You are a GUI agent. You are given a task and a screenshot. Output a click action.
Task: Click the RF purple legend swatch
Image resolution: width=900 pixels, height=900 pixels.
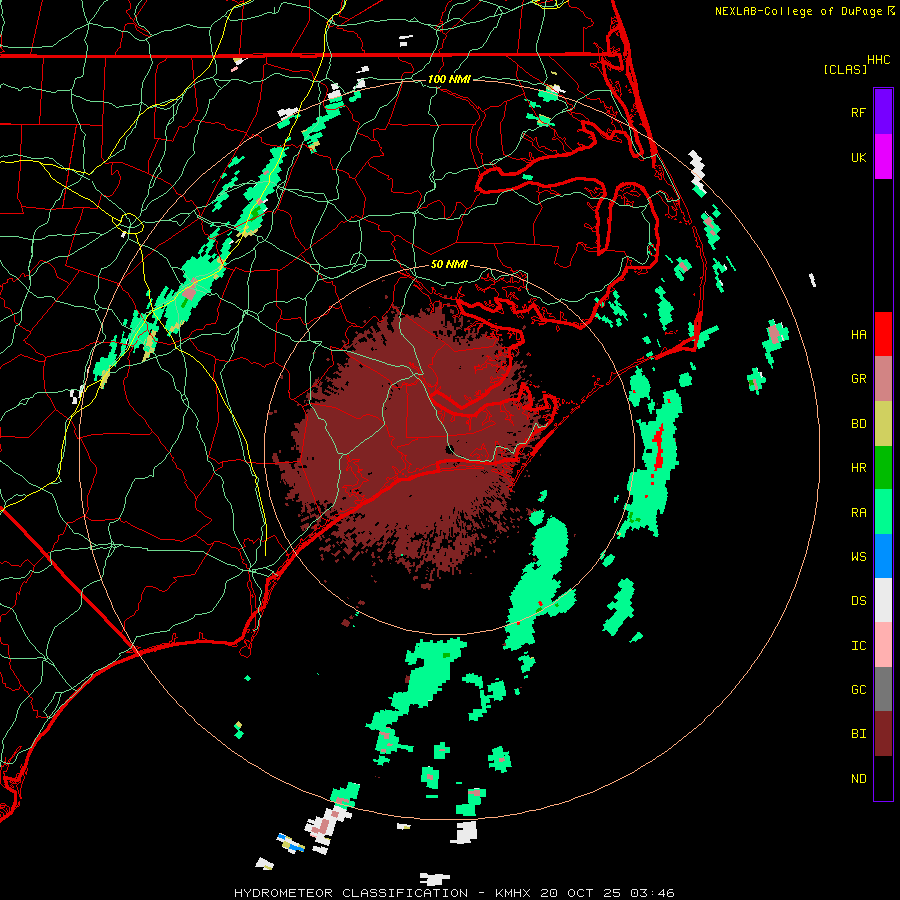(883, 112)
